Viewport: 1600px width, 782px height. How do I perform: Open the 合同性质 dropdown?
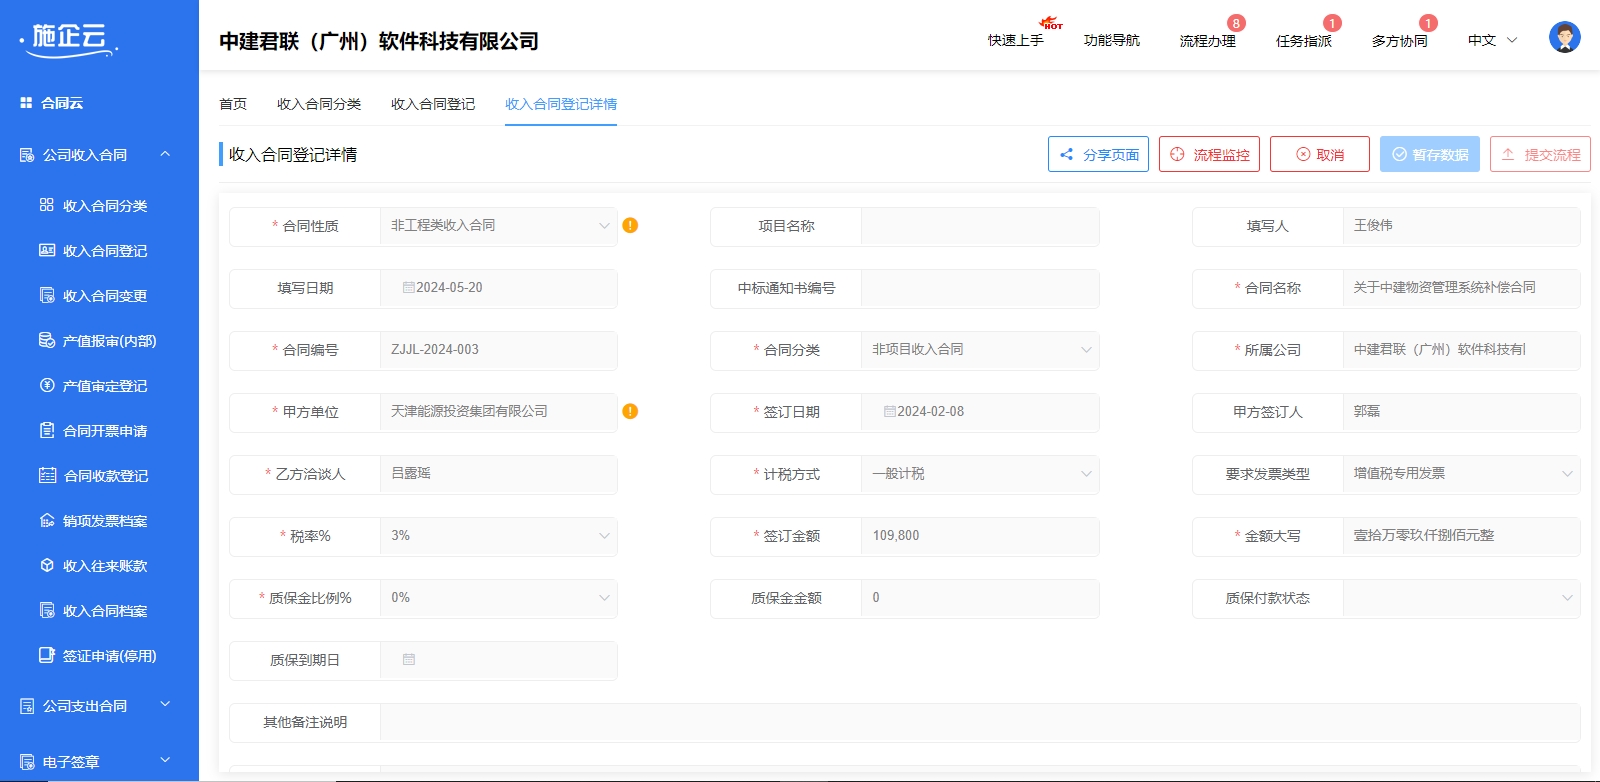click(x=499, y=226)
